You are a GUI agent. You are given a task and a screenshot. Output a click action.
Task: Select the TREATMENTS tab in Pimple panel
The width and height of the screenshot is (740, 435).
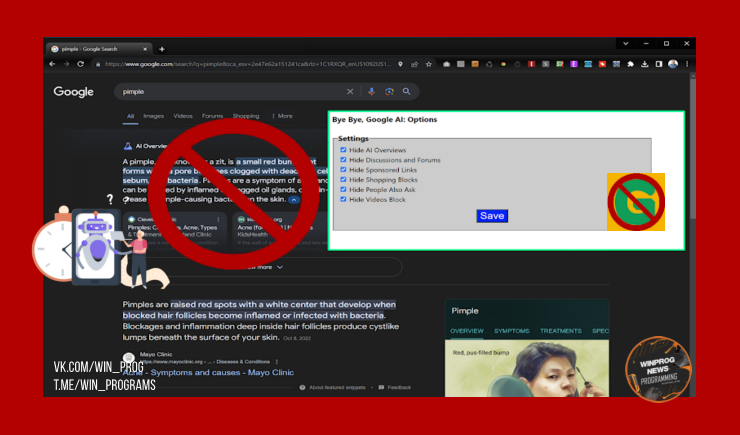[x=561, y=331]
